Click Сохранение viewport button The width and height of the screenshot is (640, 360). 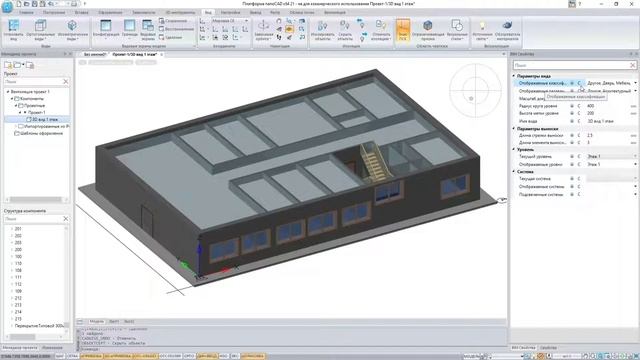pos(173,20)
